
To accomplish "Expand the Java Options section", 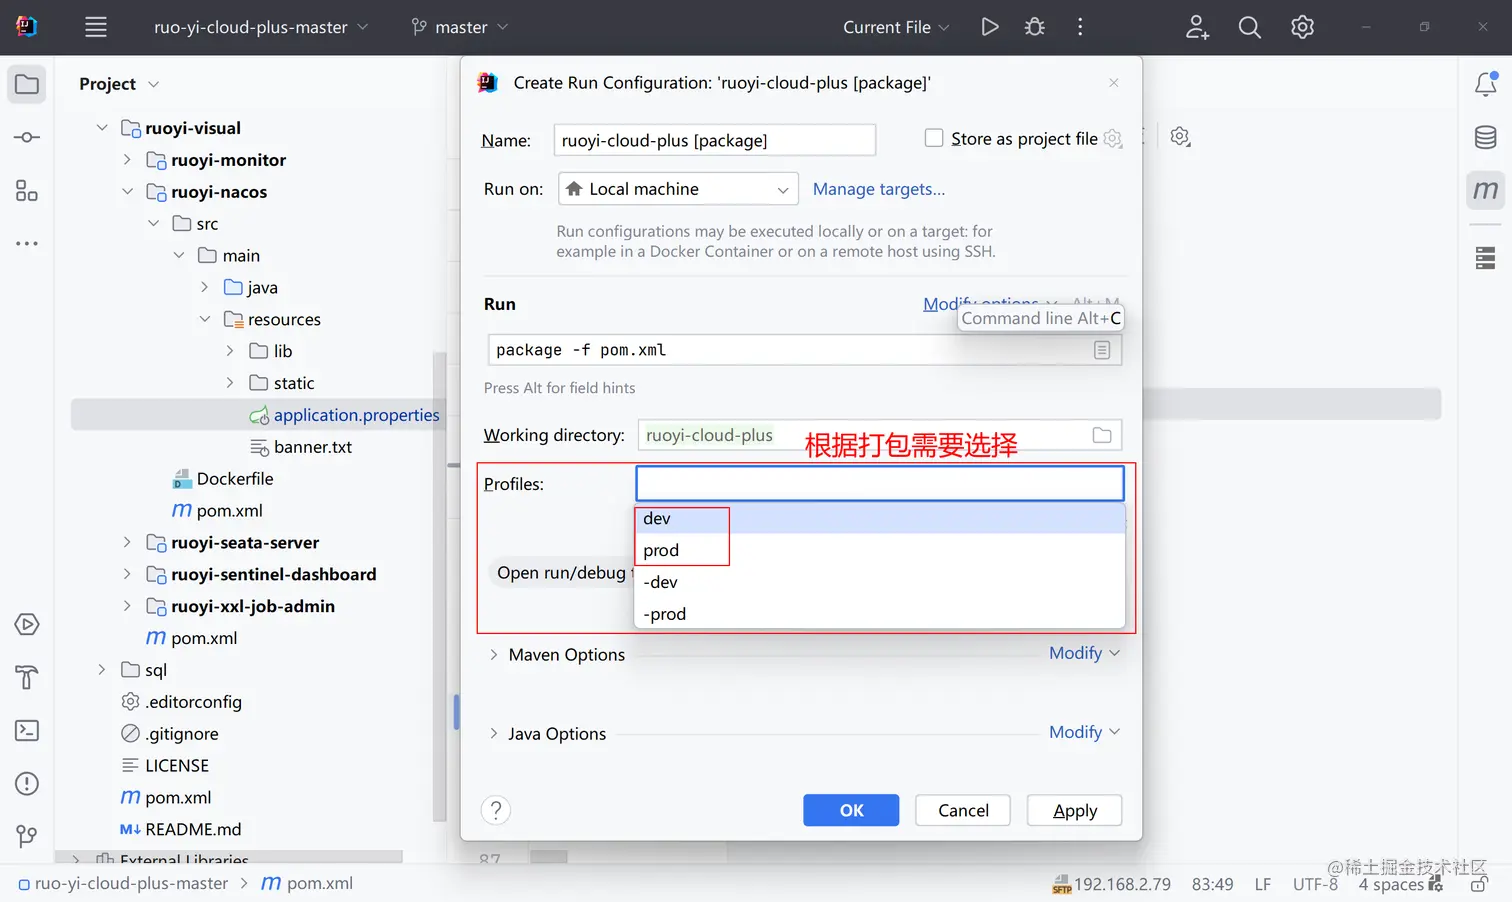I will (x=494, y=733).
